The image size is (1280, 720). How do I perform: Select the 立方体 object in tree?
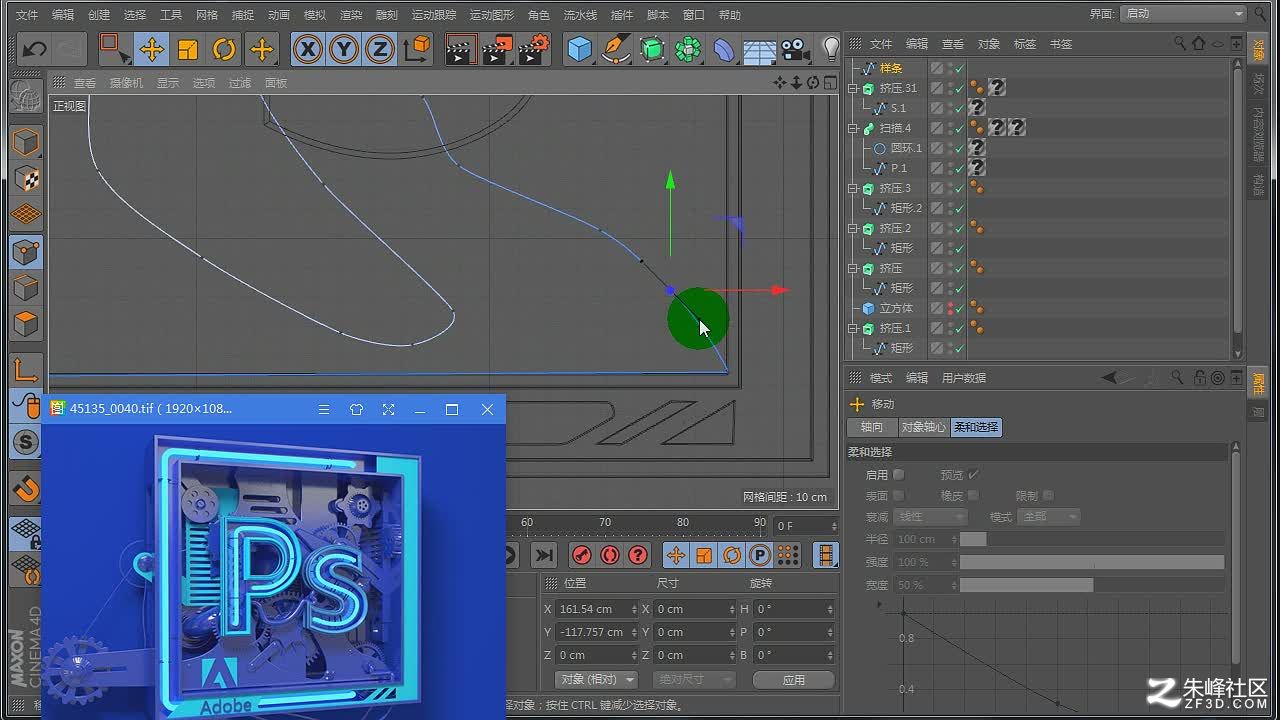click(x=896, y=308)
